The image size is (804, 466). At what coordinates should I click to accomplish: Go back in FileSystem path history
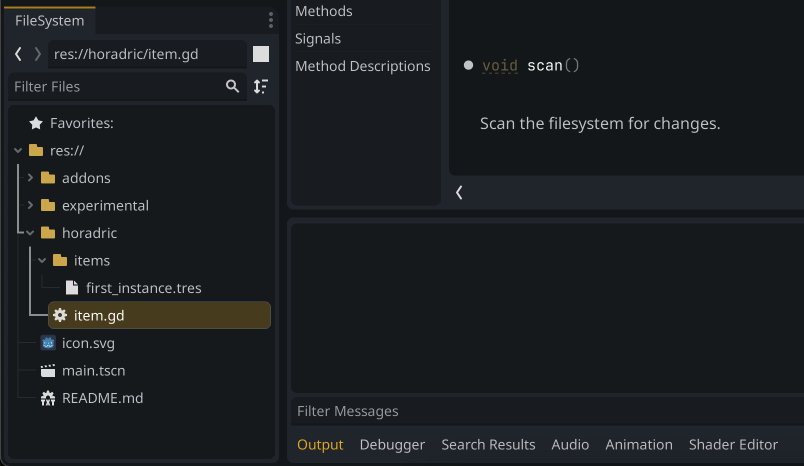18,54
